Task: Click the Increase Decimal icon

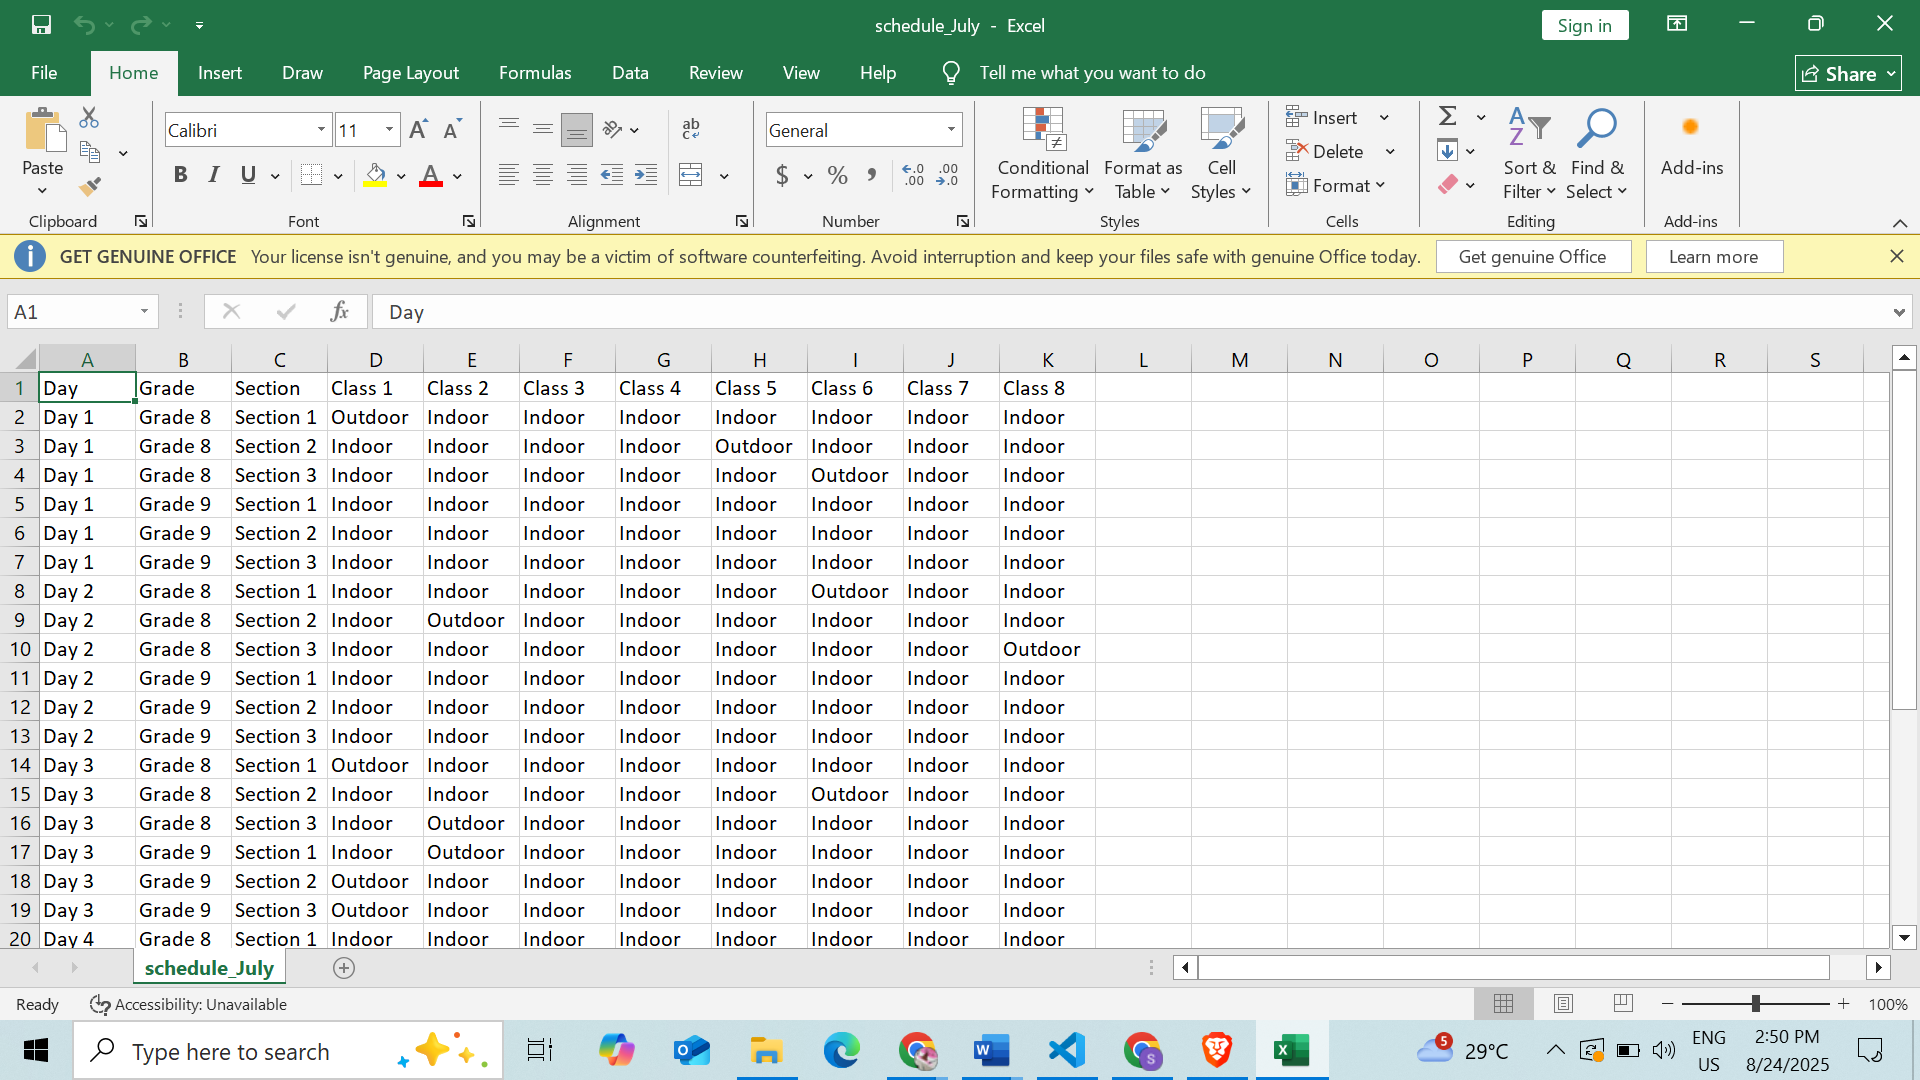Action: pyautogui.click(x=913, y=175)
